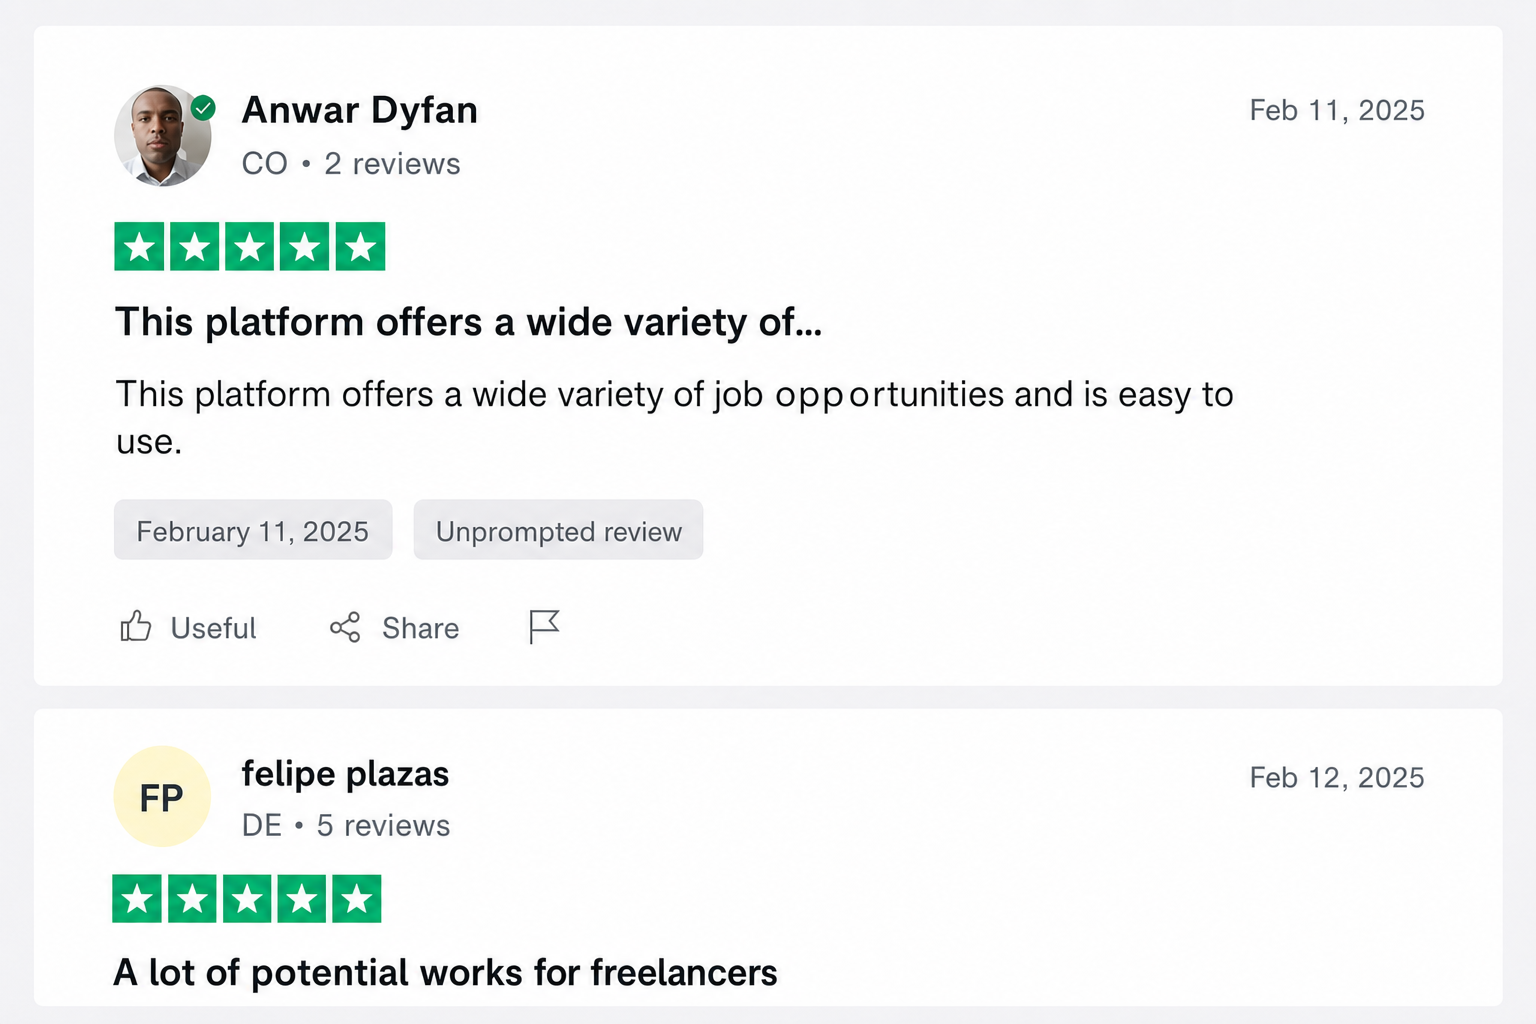Open title "A lot of potential works for freelancers"
The height and width of the screenshot is (1024, 1536).
coord(446,972)
